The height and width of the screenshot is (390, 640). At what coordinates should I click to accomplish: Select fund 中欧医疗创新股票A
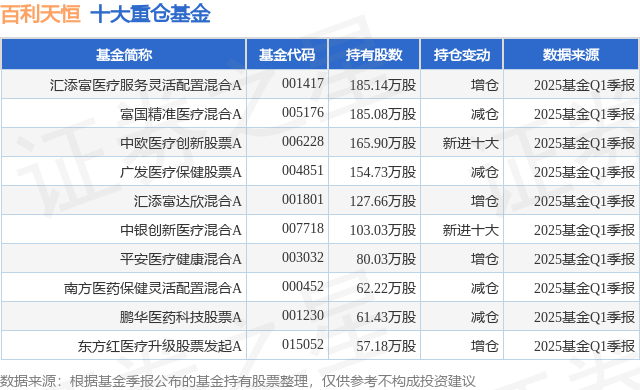click(181, 143)
